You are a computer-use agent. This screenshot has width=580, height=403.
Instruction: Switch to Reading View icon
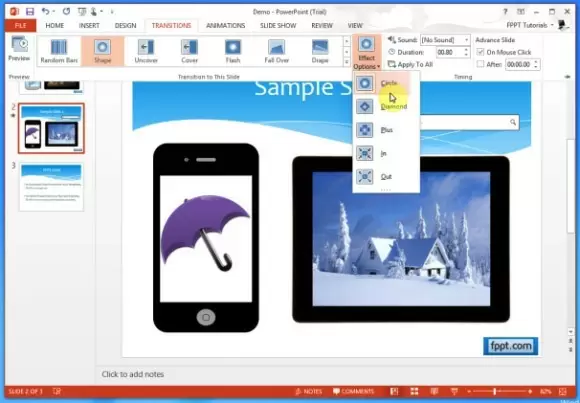pyautogui.click(x=434, y=392)
